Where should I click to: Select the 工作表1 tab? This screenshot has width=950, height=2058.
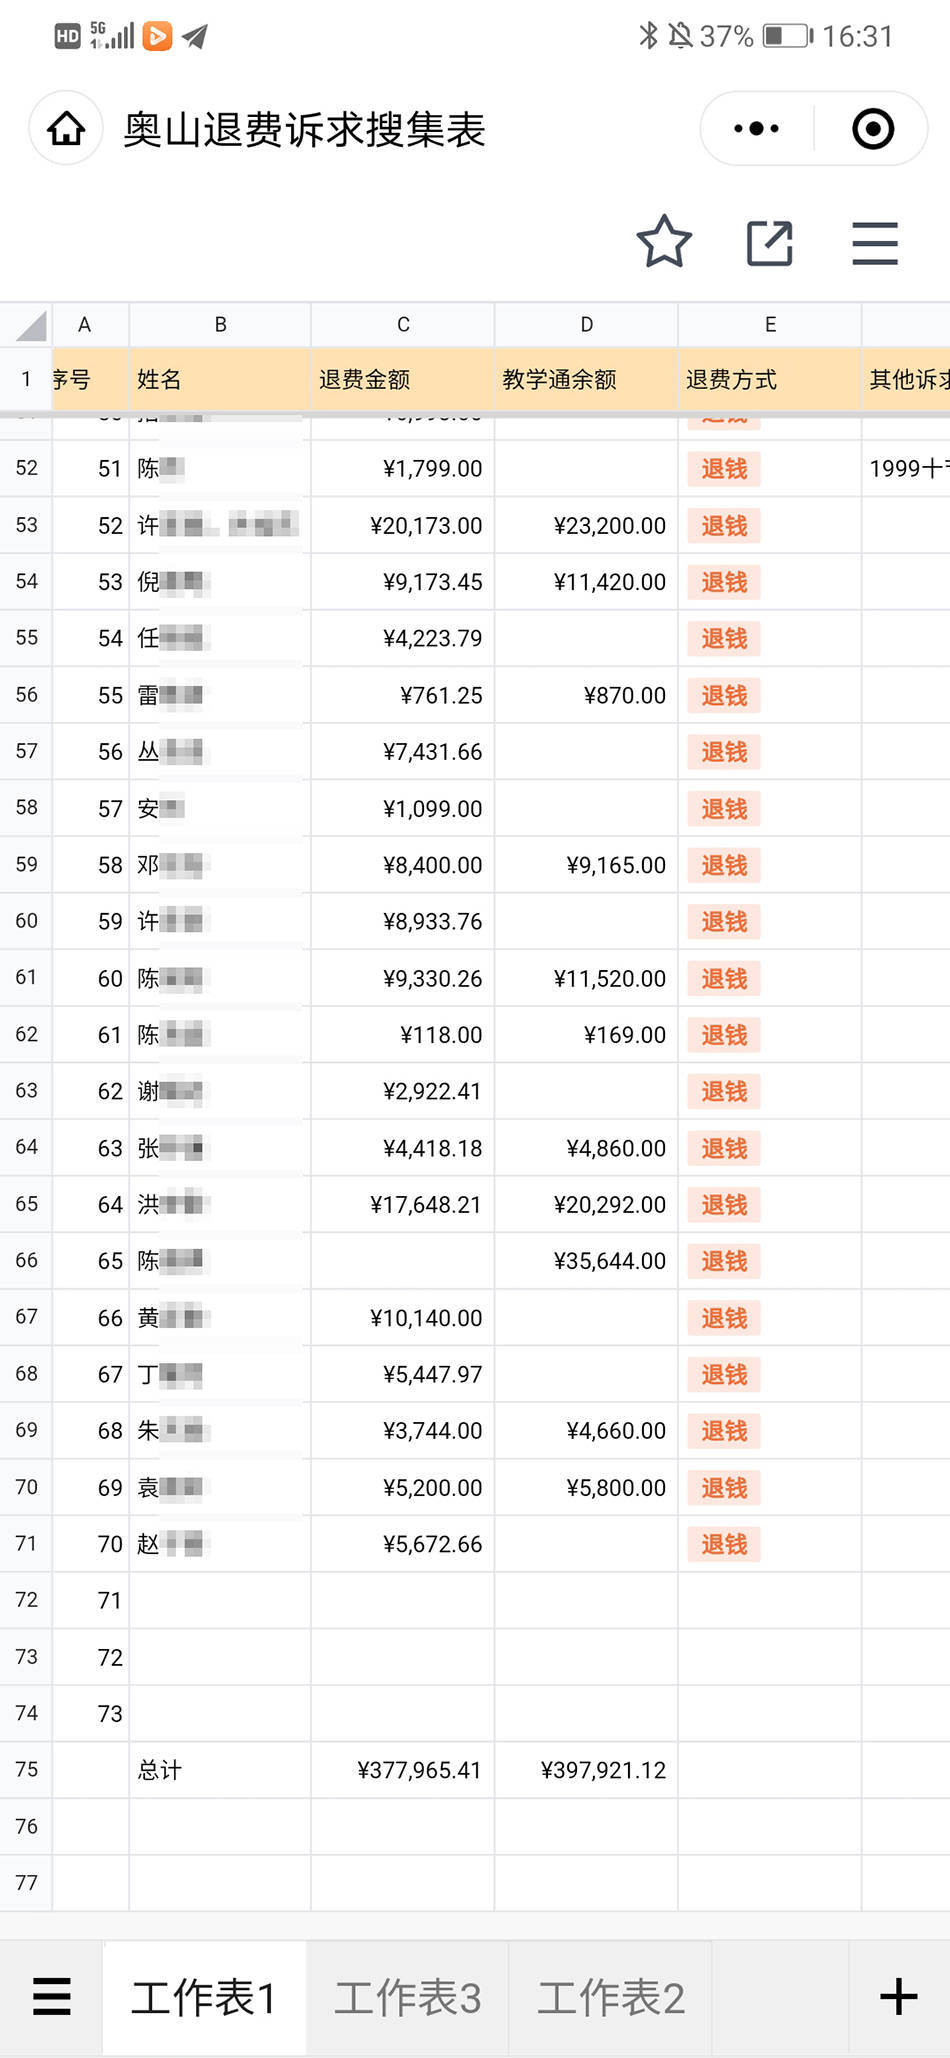204,1997
